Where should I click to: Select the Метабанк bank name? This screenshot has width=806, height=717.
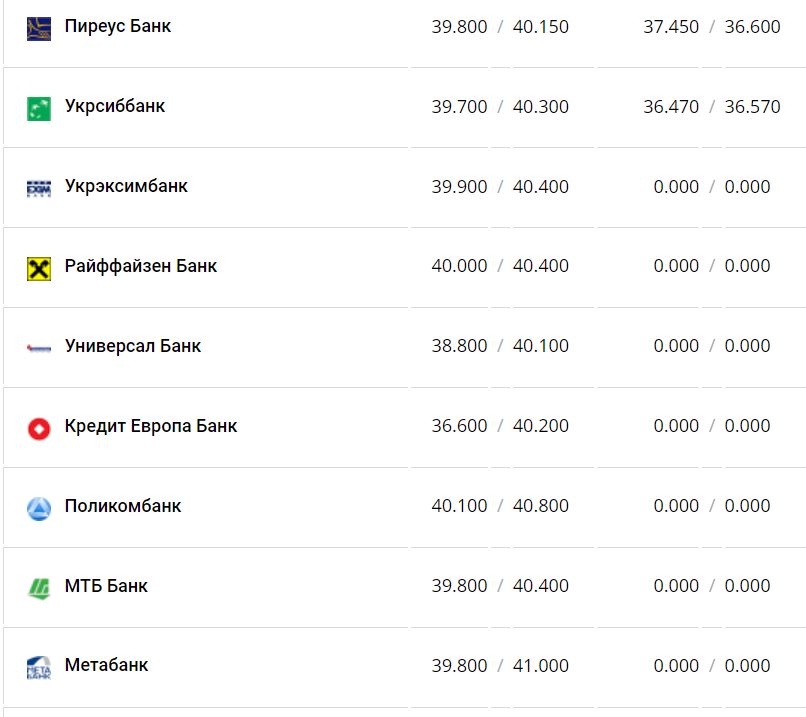click(x=106, y=665)
